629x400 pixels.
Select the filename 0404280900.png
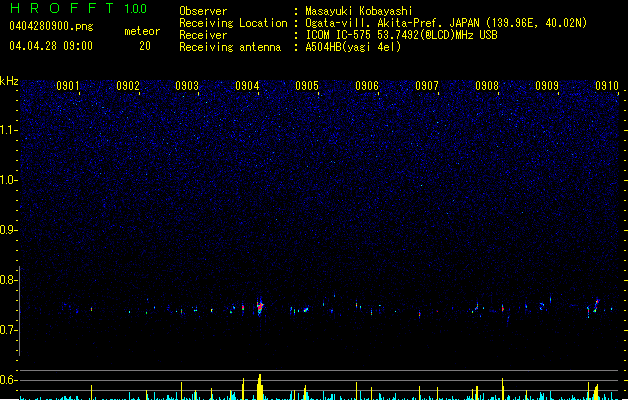point(51,26)
